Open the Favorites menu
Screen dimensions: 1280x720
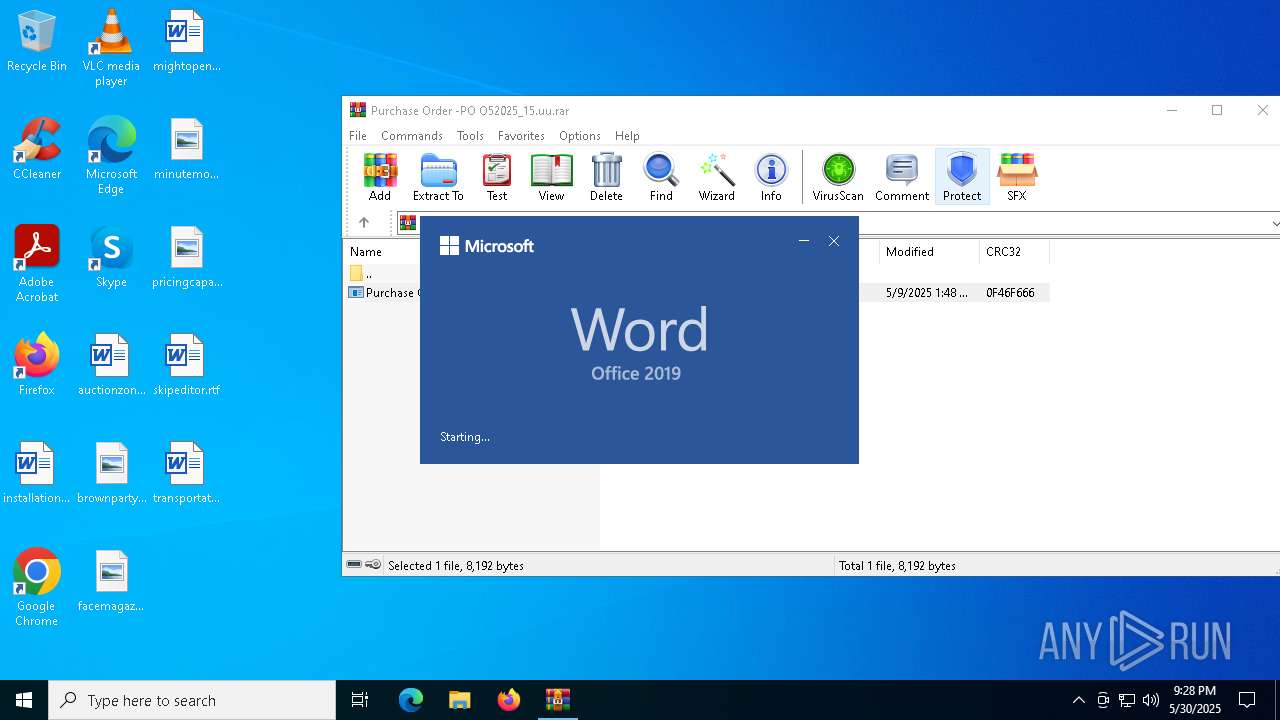coord(521,136)
